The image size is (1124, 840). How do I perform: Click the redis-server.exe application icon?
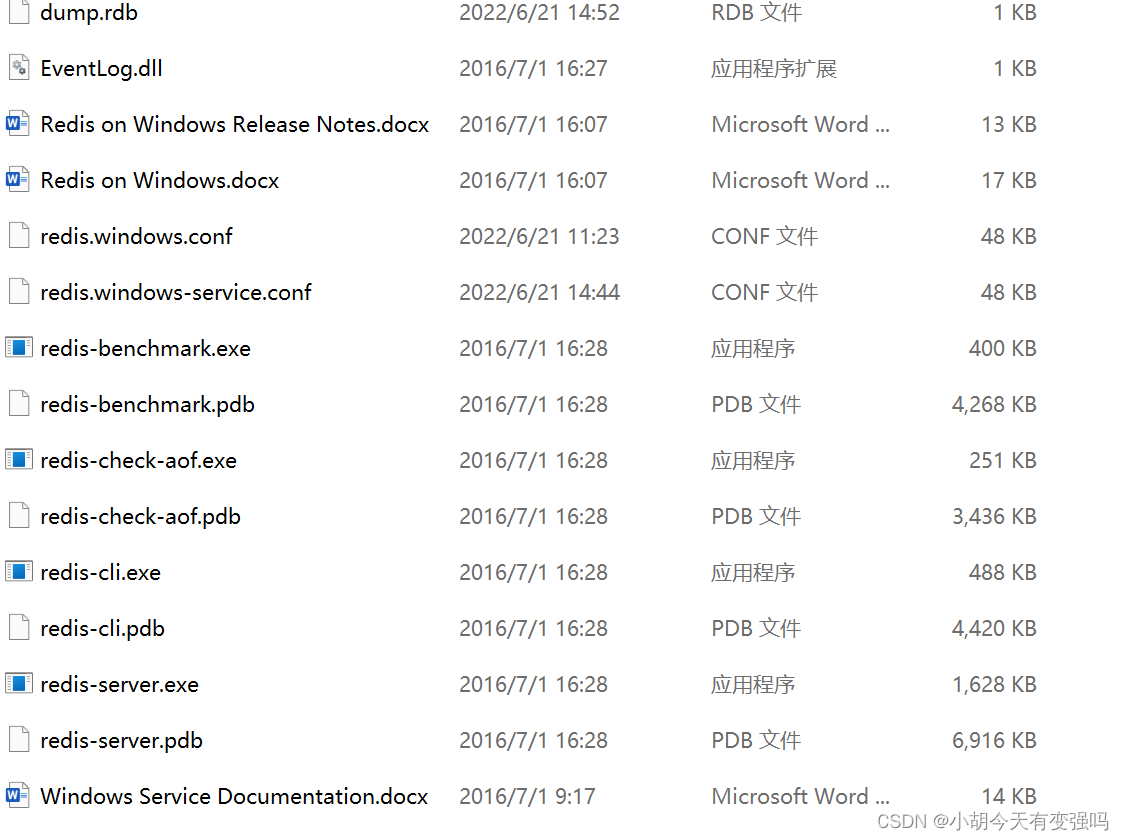(x=19, y=685)
